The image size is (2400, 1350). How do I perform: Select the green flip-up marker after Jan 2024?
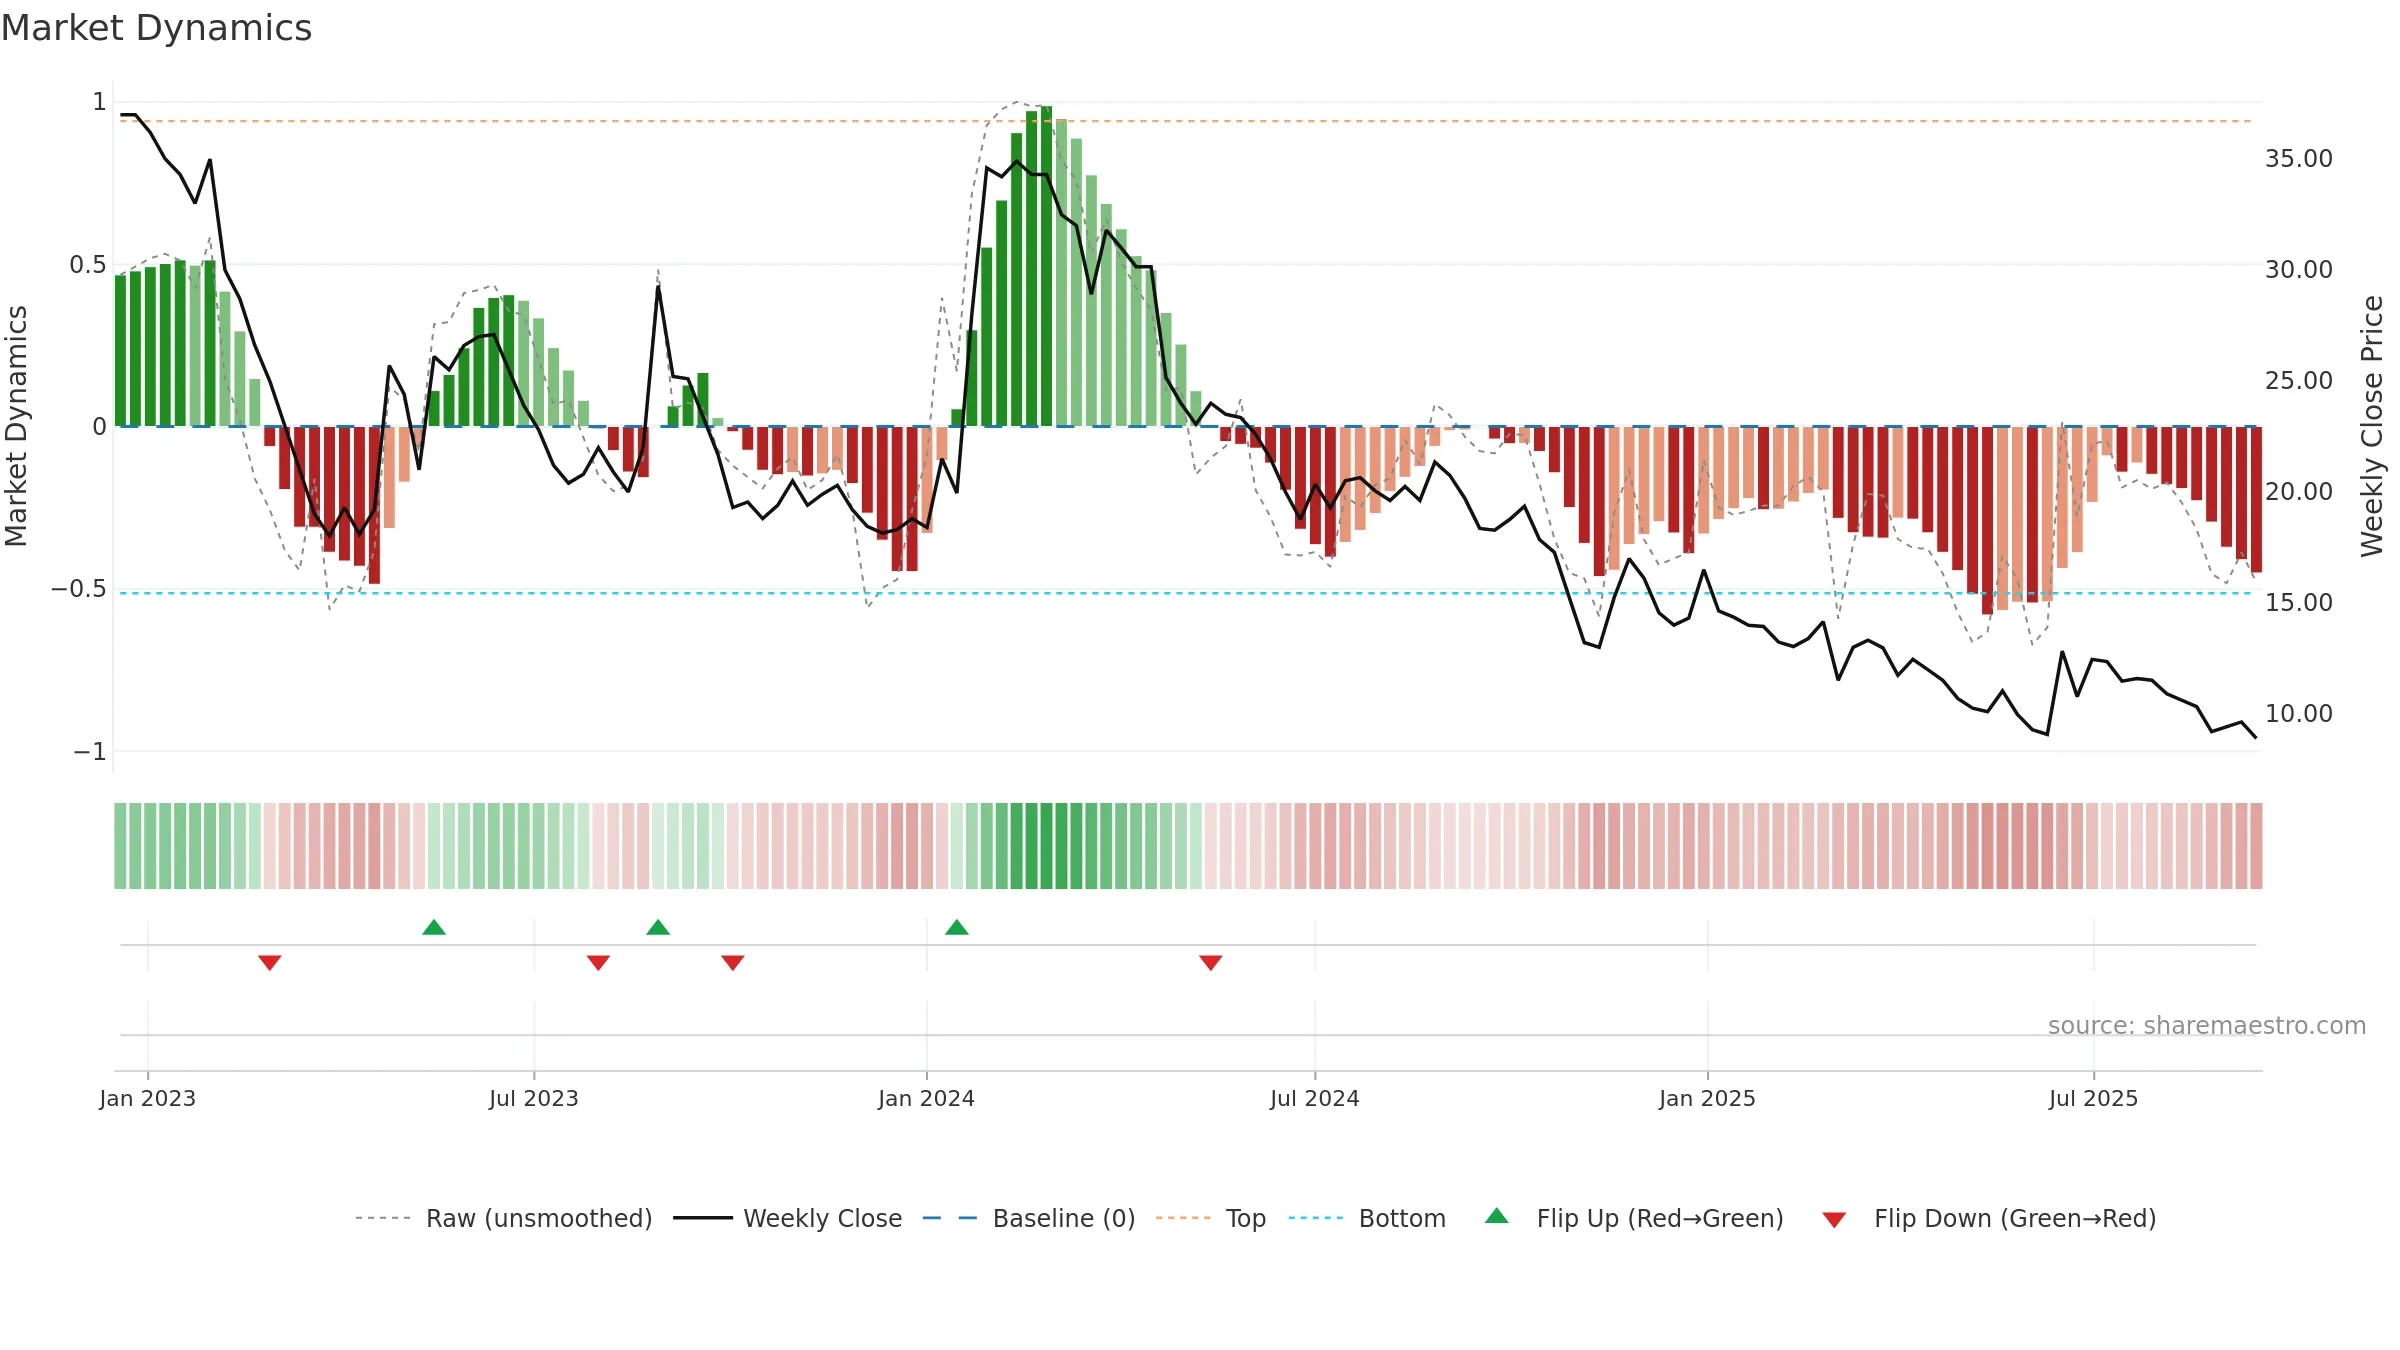[x=957, y=927]
